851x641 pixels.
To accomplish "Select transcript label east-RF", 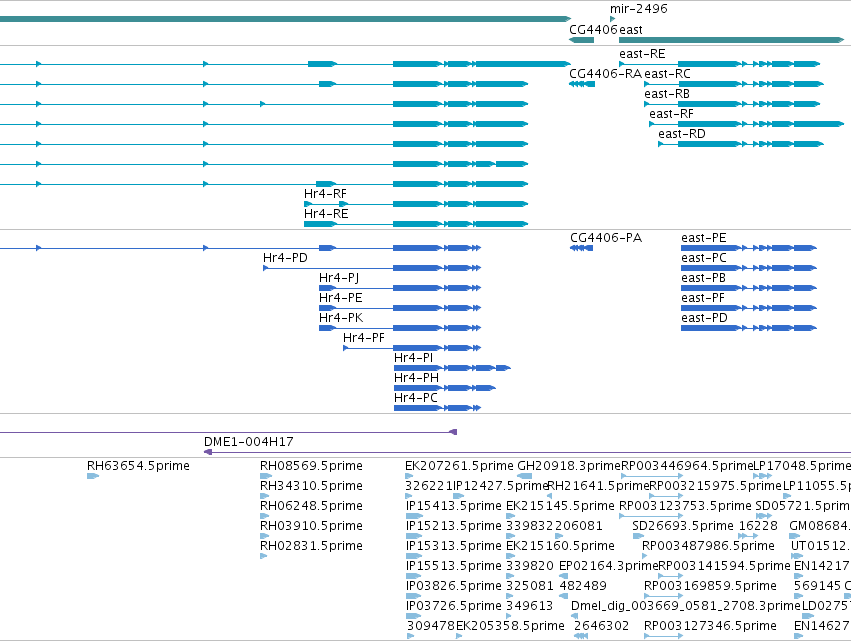I will [x=671, y=114].
